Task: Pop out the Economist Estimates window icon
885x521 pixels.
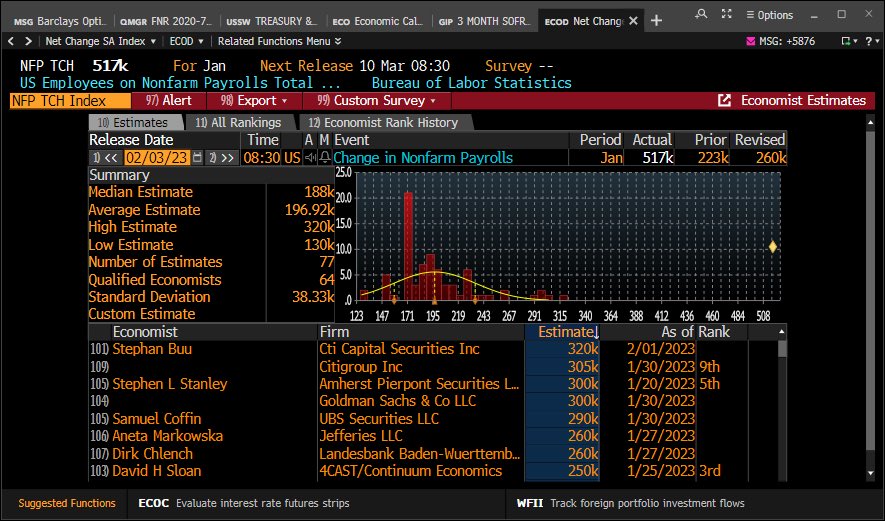Action: [x=724, y=100]
